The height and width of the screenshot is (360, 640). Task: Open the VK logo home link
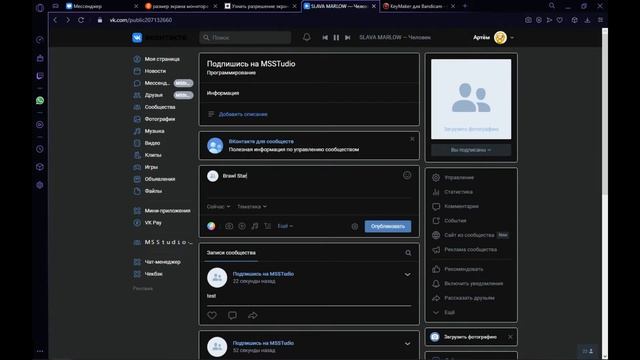point(137,38)
